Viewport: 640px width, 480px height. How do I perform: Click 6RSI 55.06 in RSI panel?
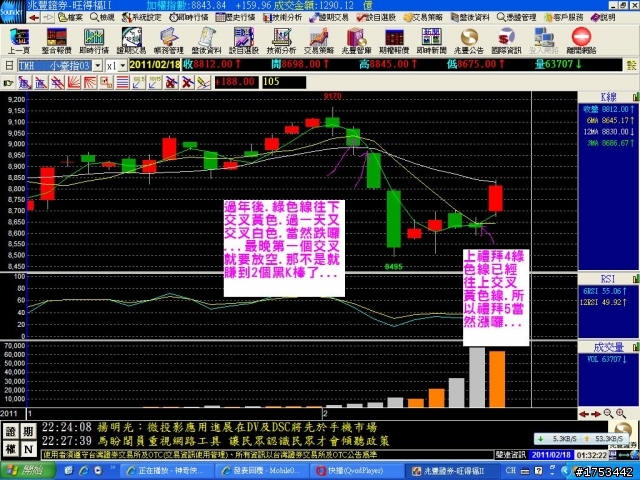point(606,291)
